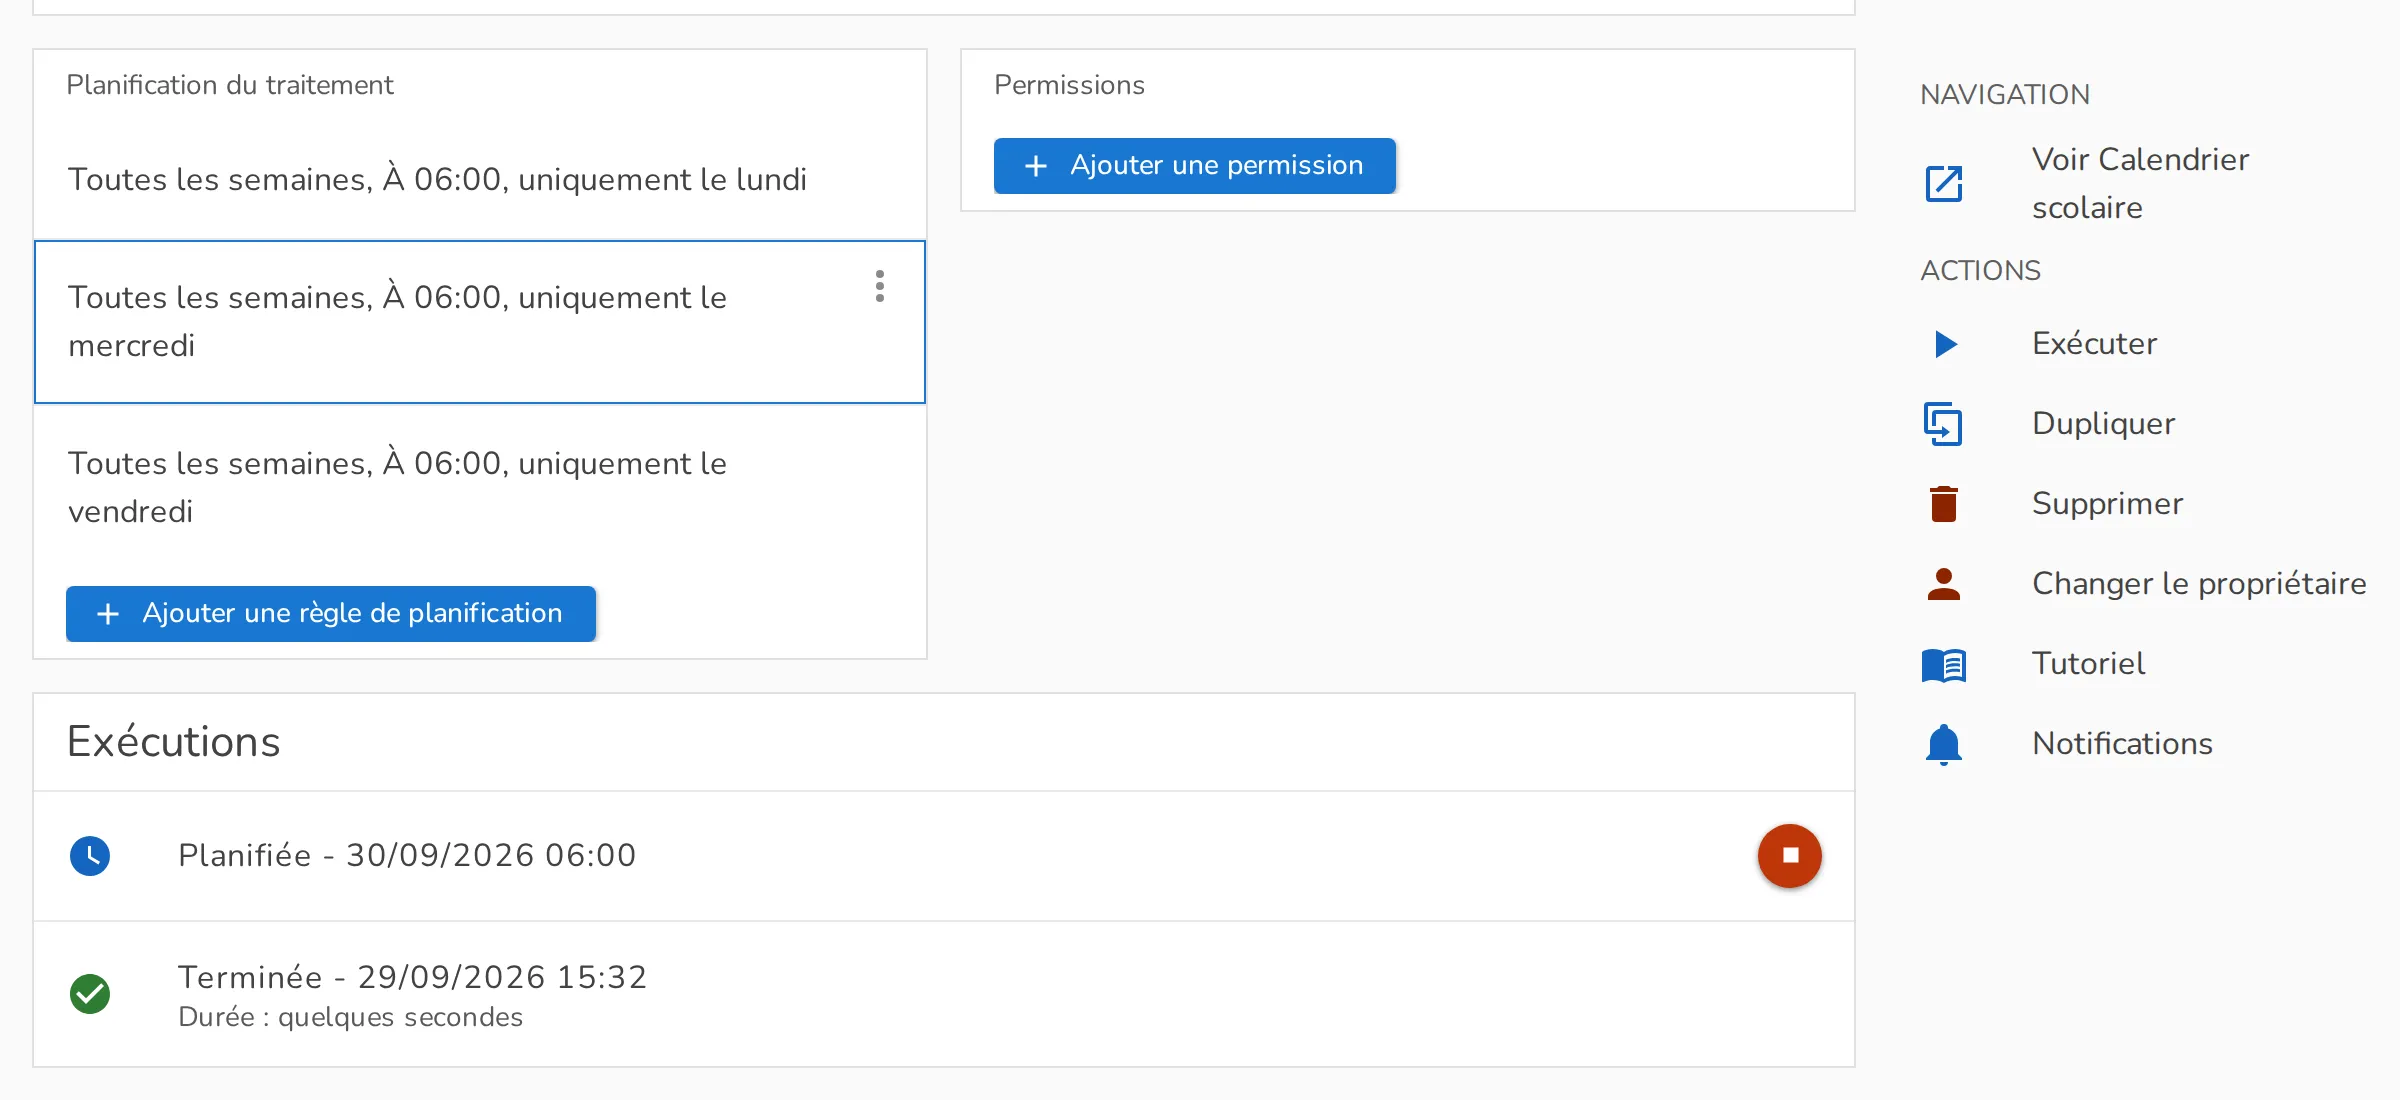Image resolution: width=2400 pixels, height=1100 pixels.
Task: Stop the planned execution with red button
Action: click(x=1790, y=856)
